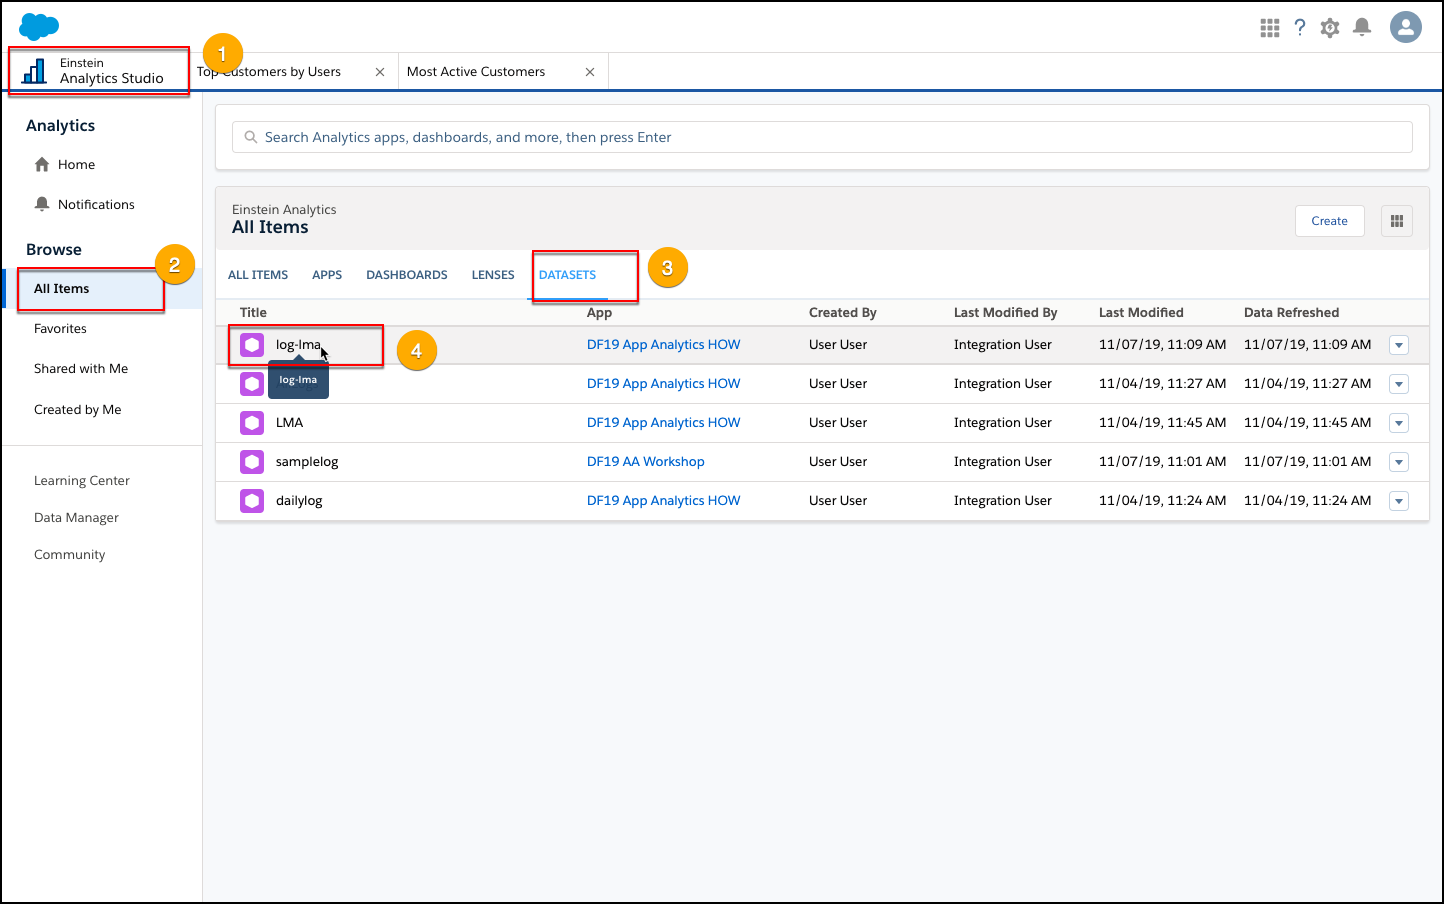
Task: Open actions dropdown for log-lma row
Action: pyautogui.click(x=1399, y=345)
